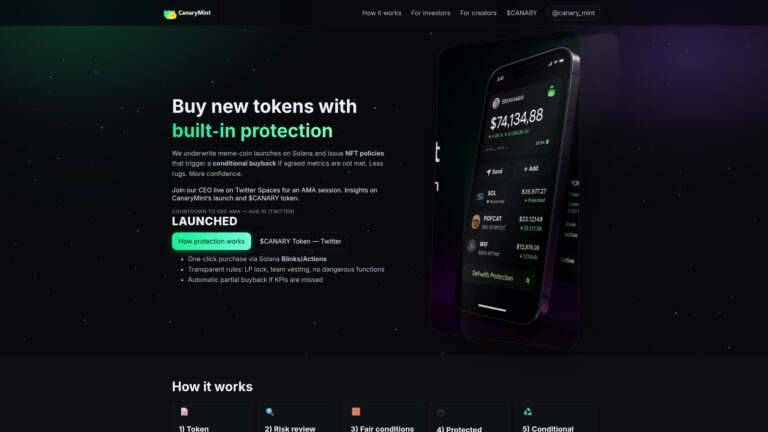Image resolution: width=768 pixels, height=432 pixels.
Task: Tap the + Add button on phone mockup
Action: point(531,169)
